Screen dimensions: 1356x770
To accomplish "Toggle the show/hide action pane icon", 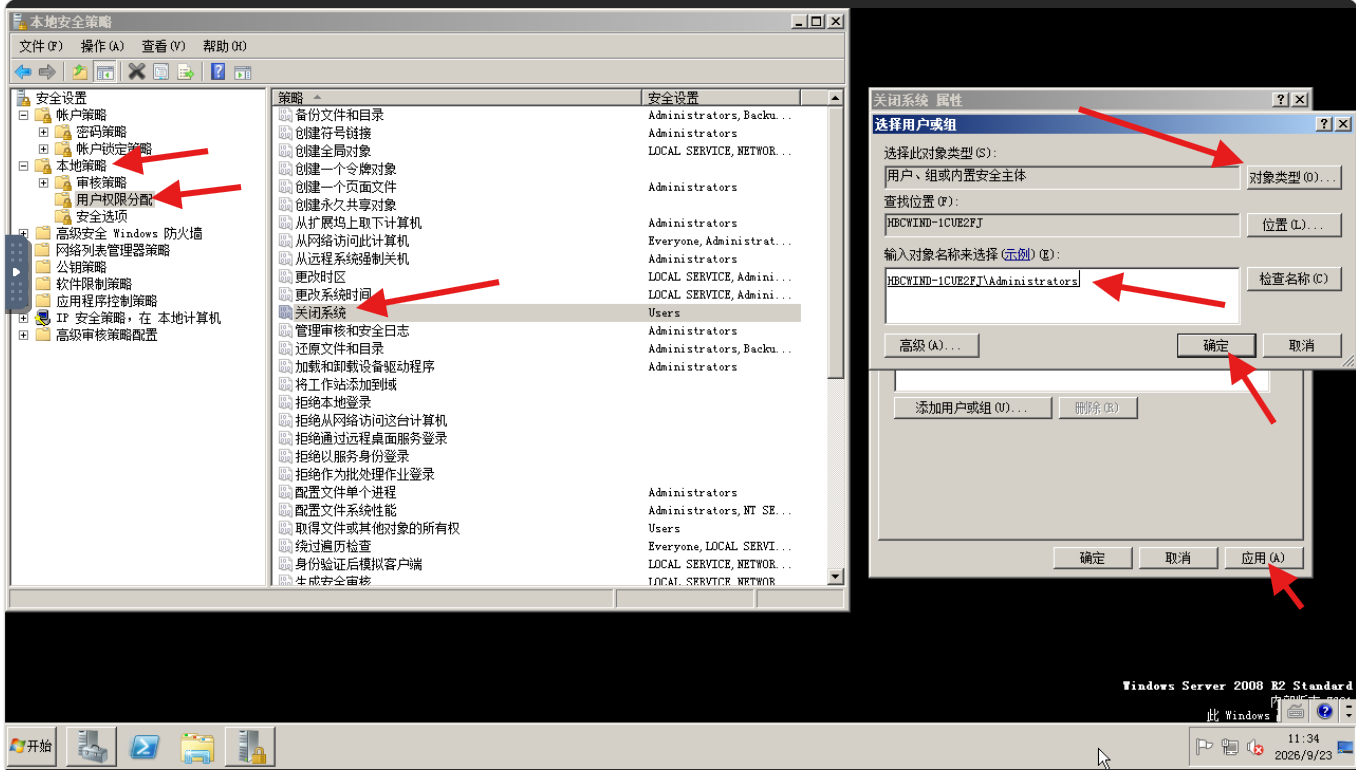I will click(x=242, y=72).
